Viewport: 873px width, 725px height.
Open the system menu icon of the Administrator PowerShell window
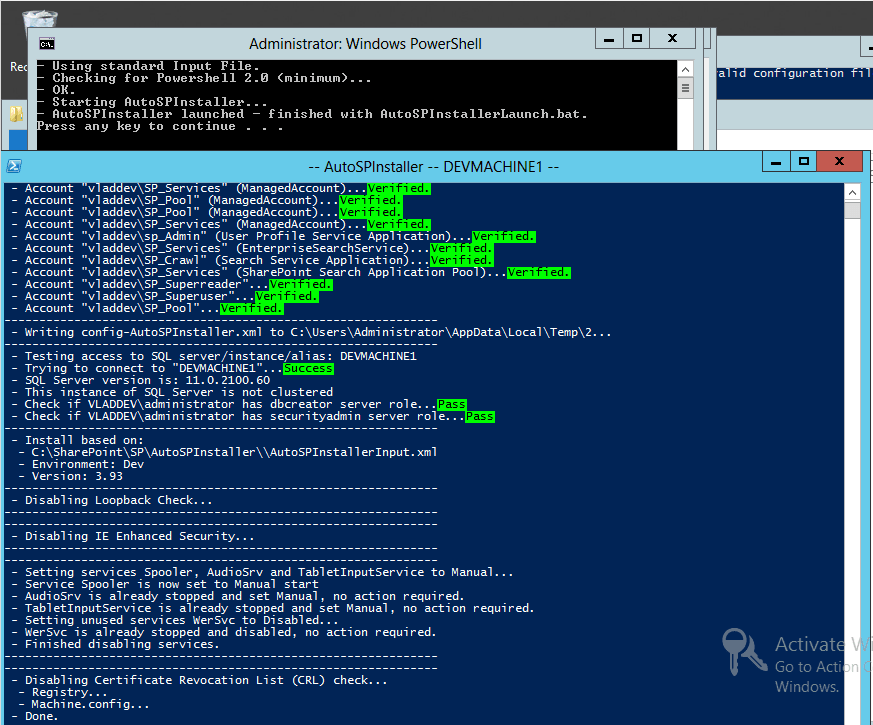pos(47,44)
